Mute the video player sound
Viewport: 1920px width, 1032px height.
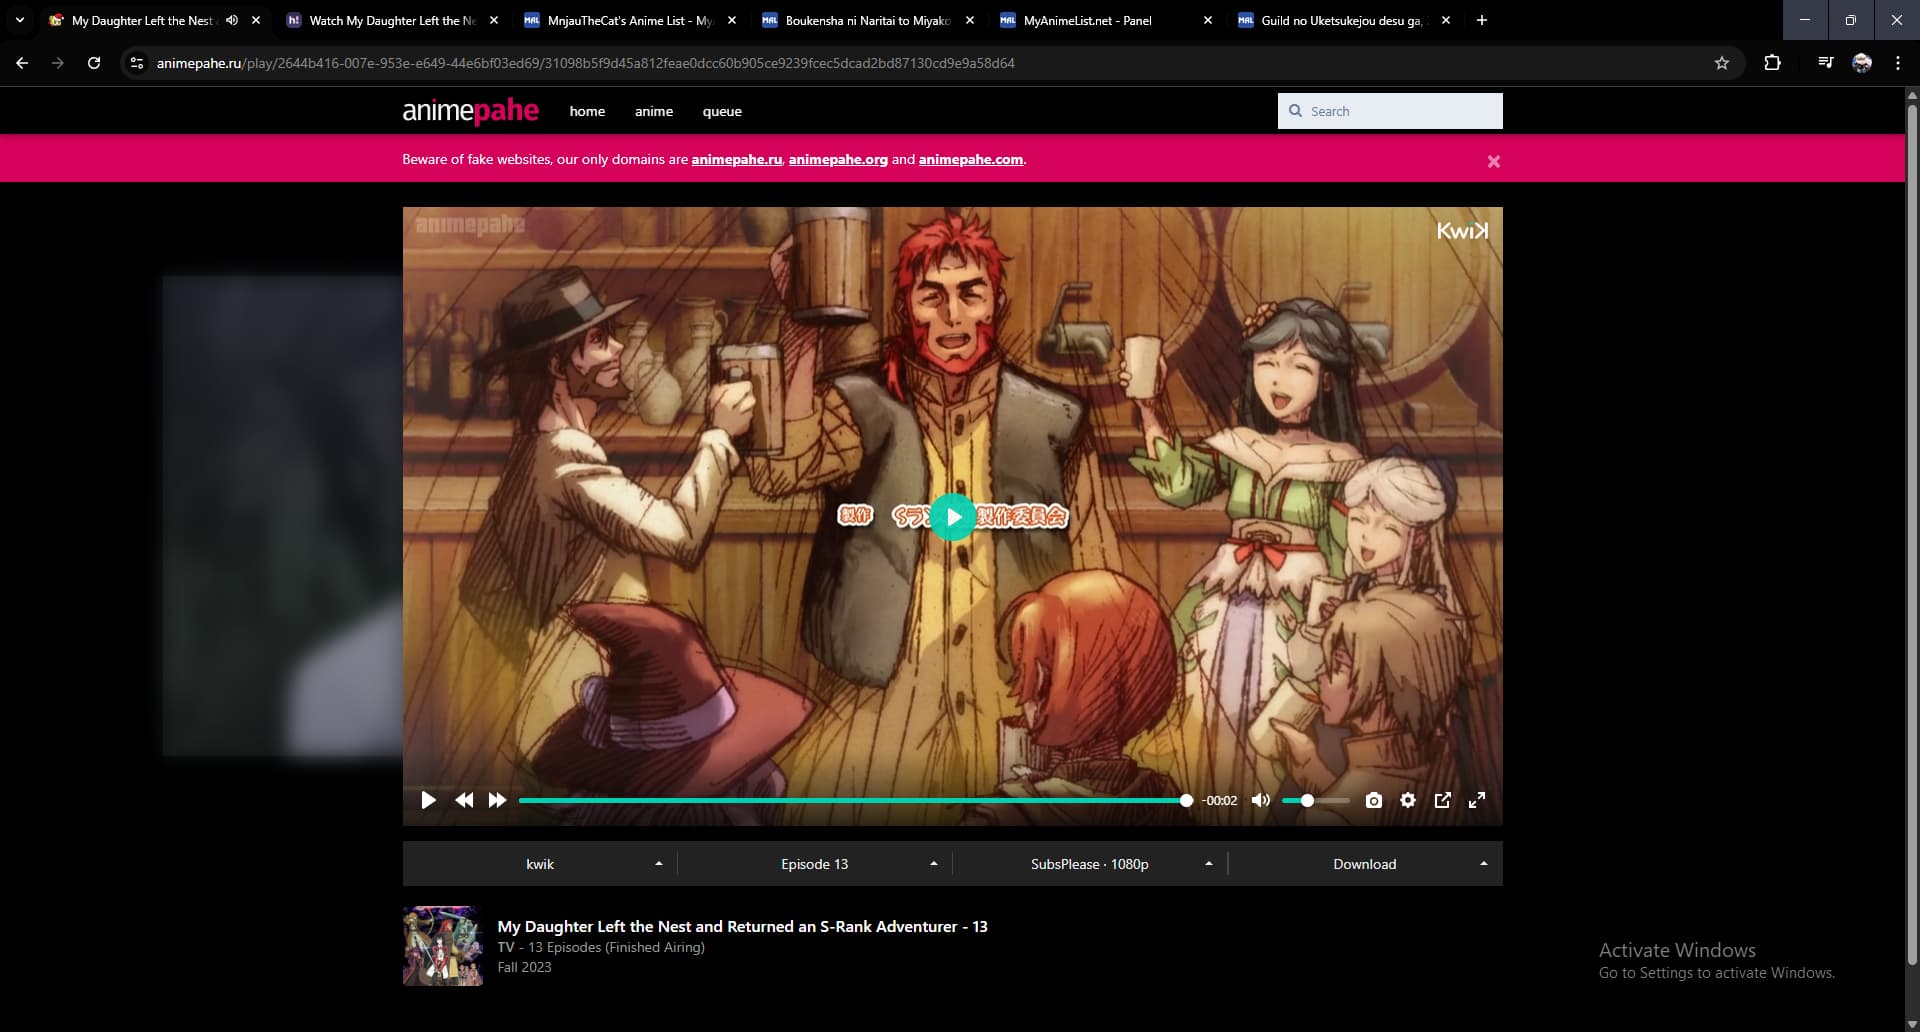(1261, 800)
